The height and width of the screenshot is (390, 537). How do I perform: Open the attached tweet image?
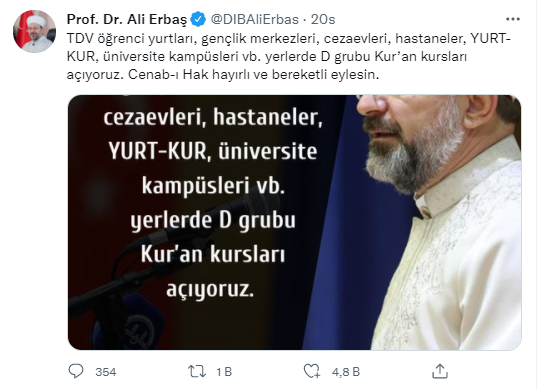[x=295, y=223]
